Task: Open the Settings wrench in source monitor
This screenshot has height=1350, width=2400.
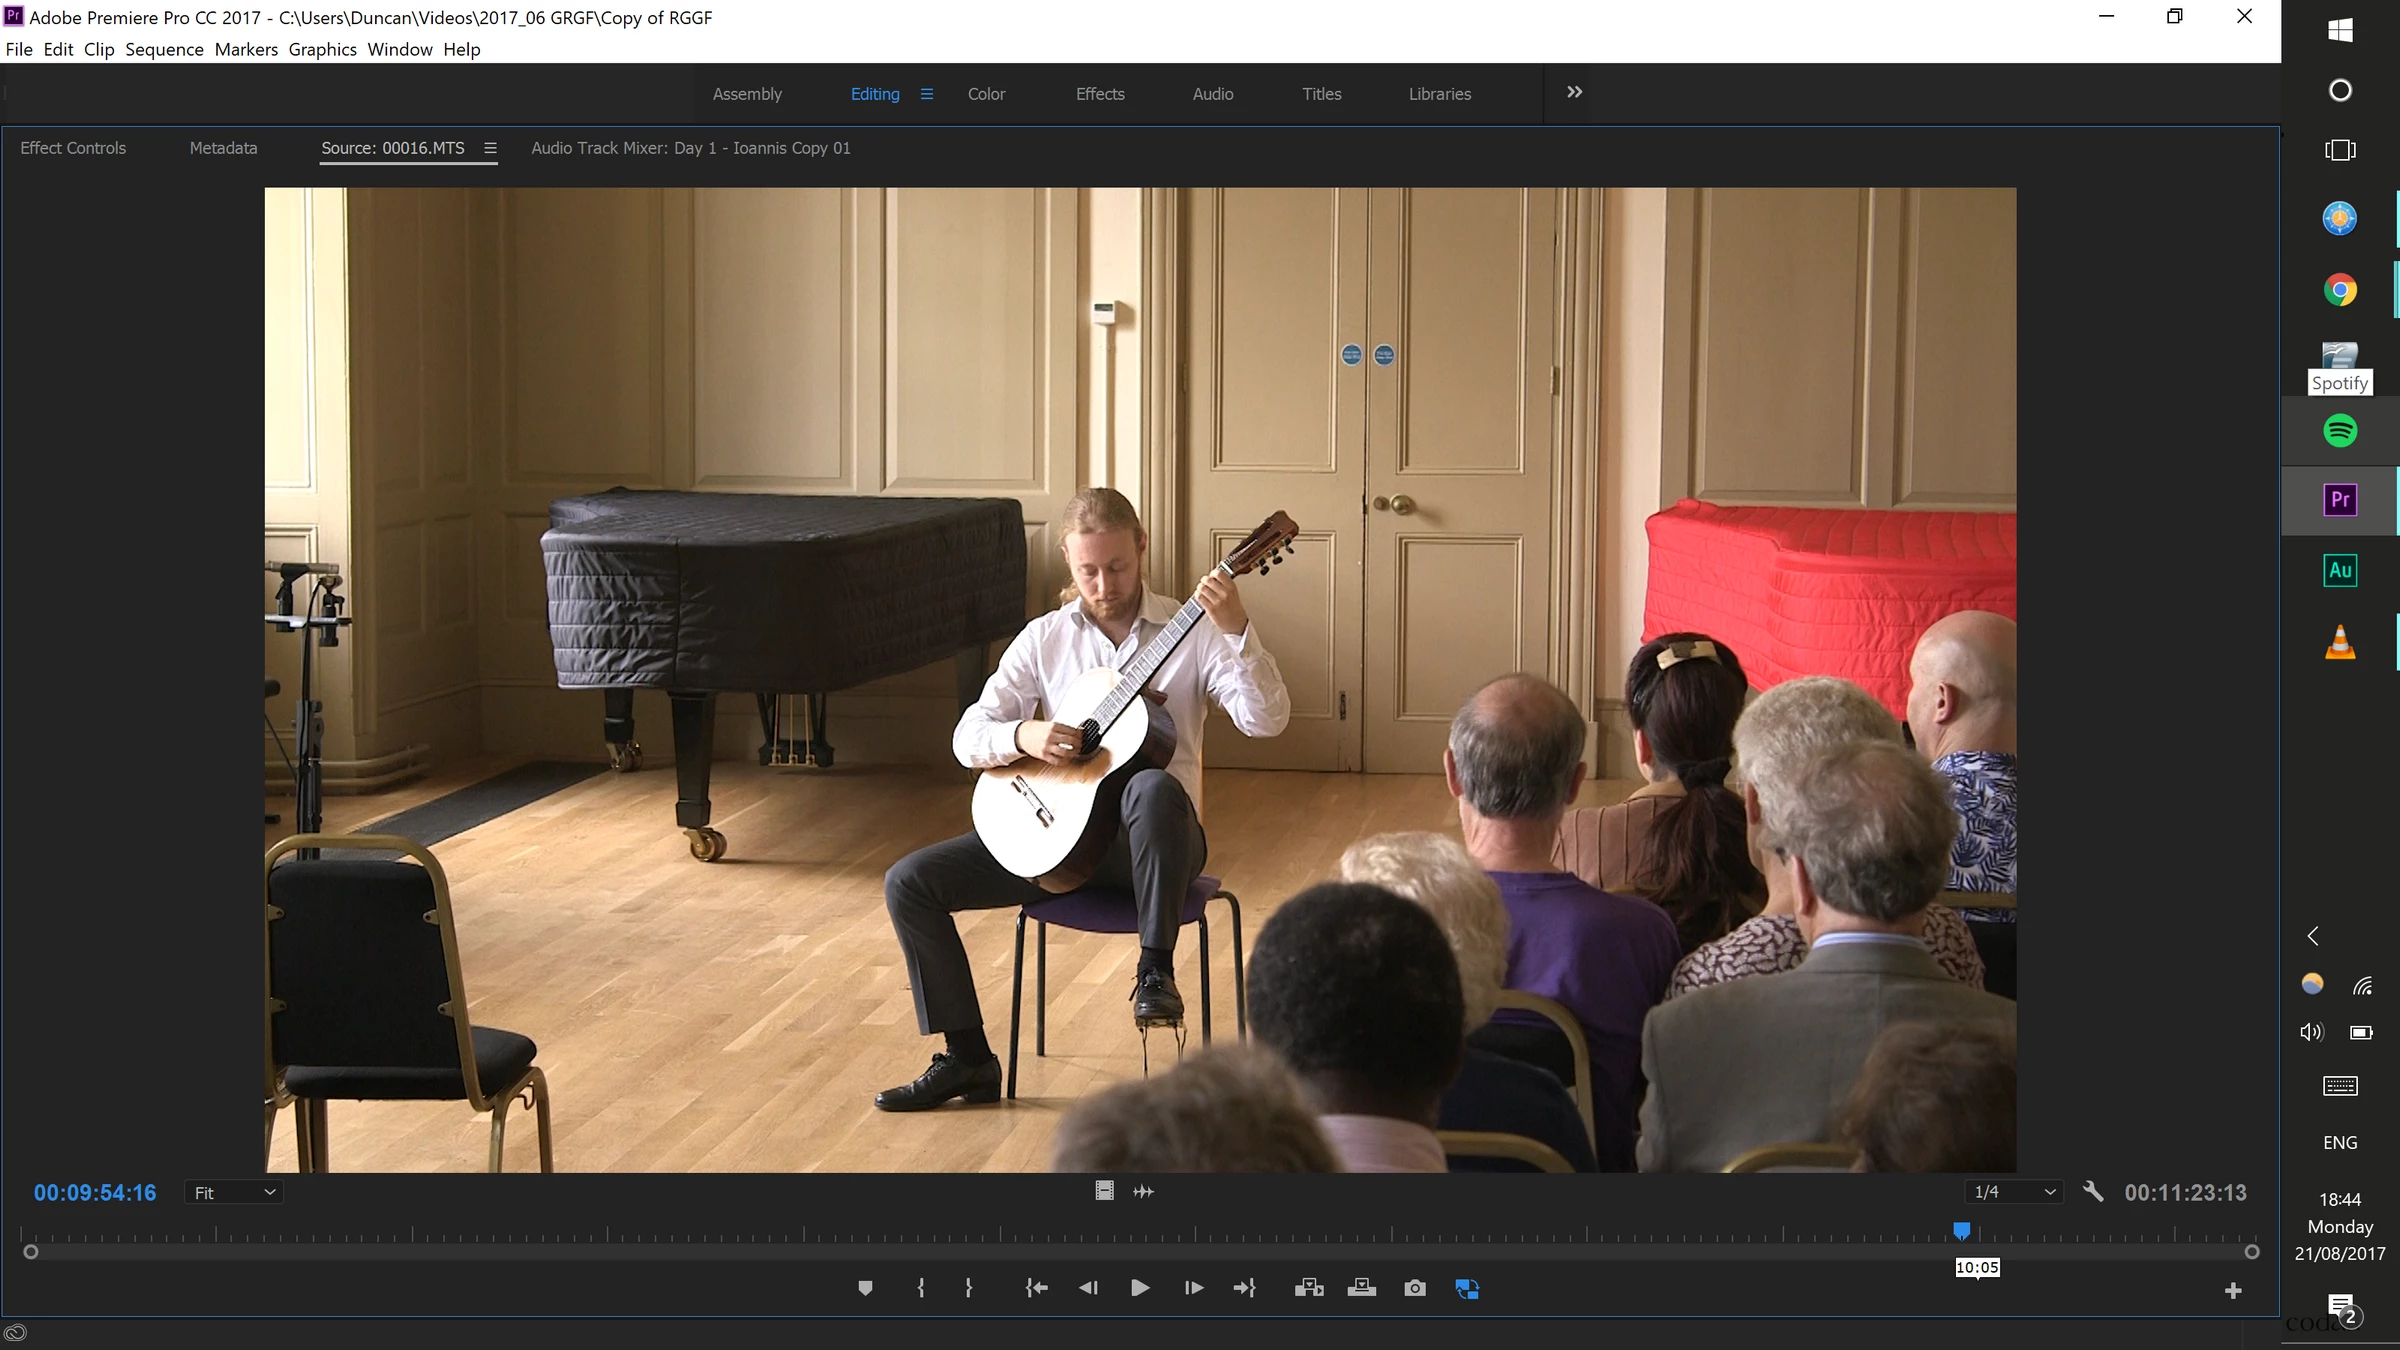Action: point(2093,1191)
